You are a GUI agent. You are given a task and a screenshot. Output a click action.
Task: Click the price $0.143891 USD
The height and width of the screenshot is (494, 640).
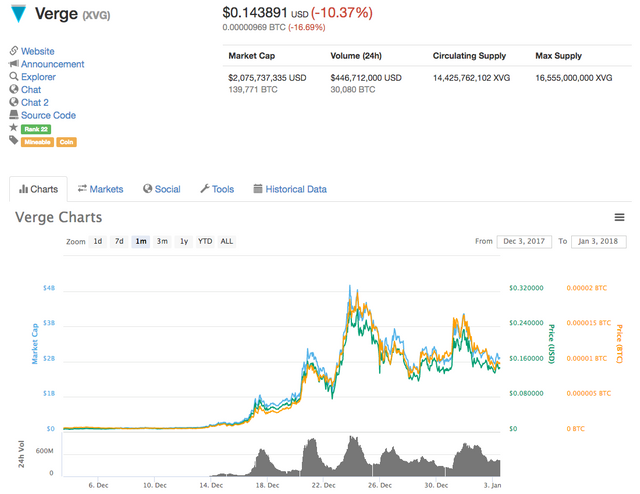click(265, 13)
